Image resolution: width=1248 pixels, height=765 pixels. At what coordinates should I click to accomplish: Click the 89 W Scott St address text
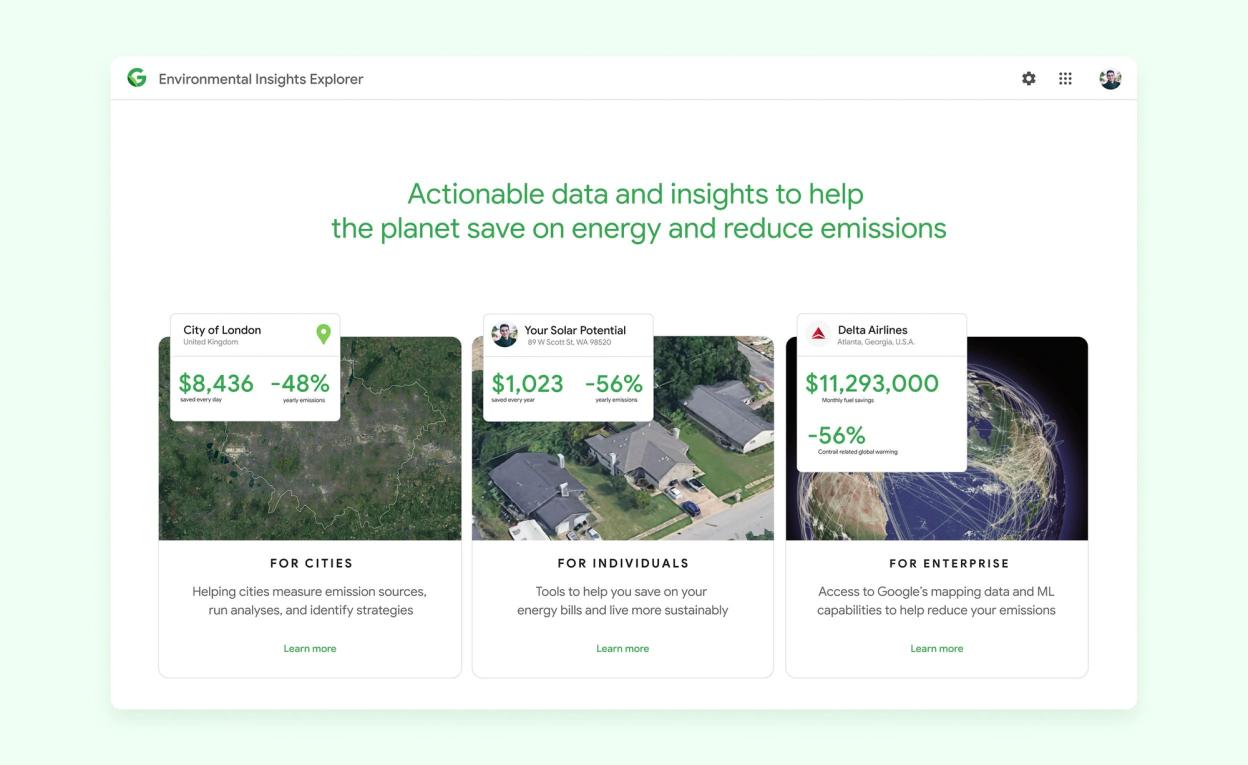coord(569,343)
